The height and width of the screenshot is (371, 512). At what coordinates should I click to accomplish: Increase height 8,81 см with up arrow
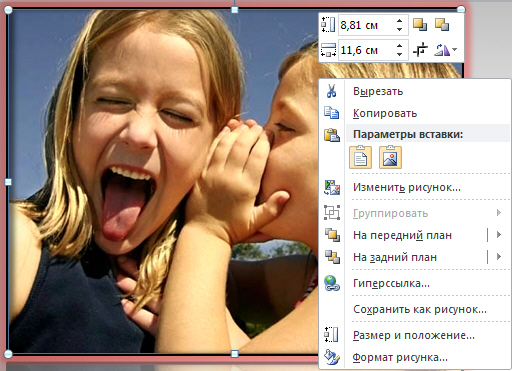click(x=400, y=21)
